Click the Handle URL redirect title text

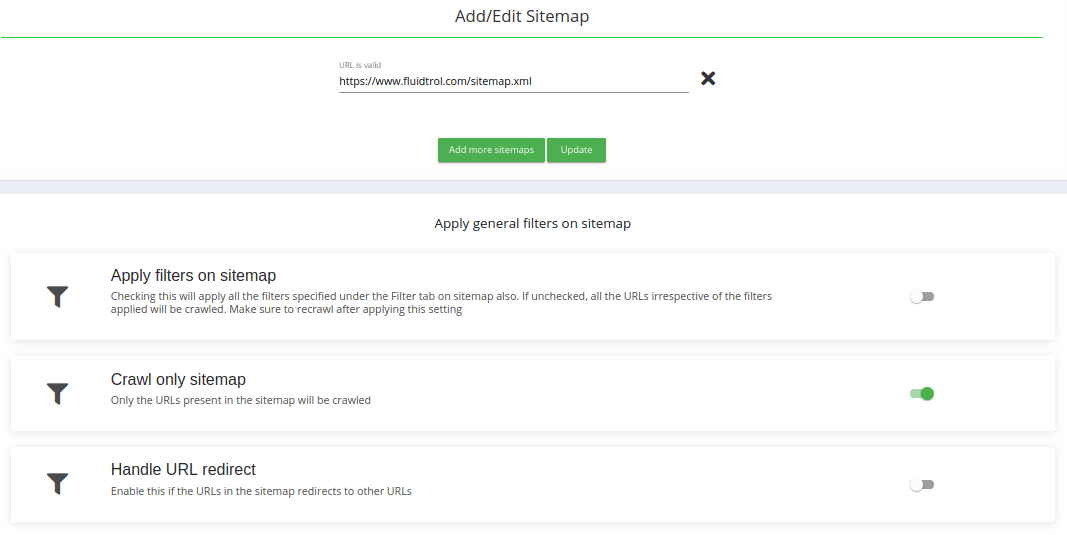[183, 469]
